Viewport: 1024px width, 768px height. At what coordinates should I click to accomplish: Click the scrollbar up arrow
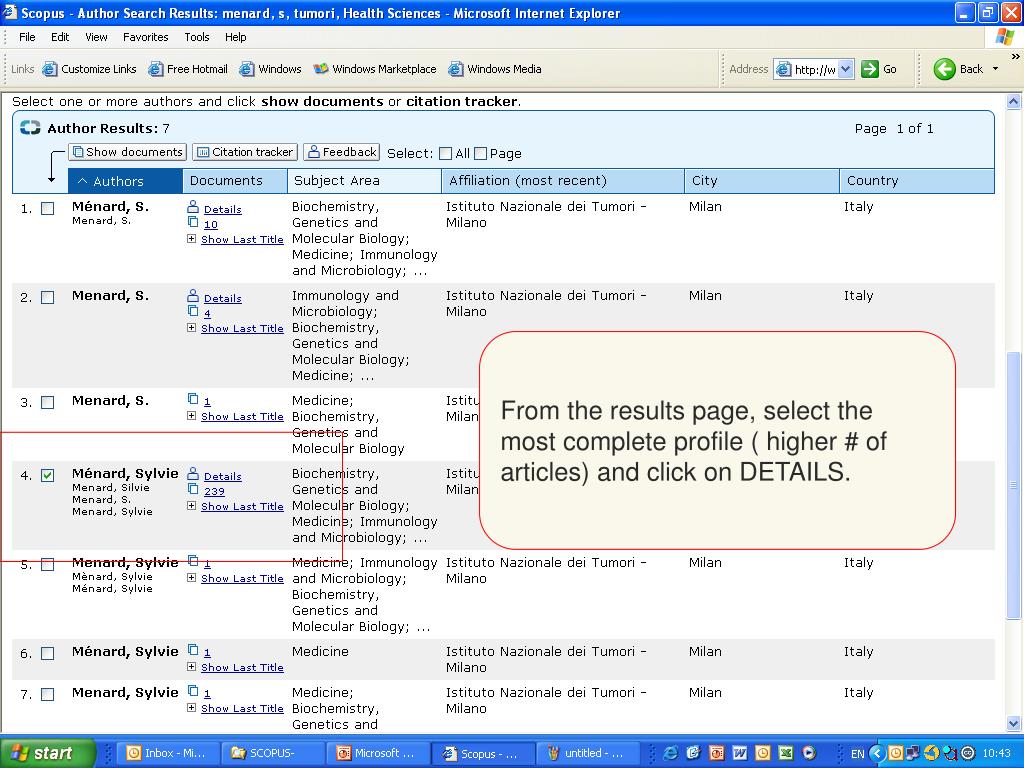1014,101
